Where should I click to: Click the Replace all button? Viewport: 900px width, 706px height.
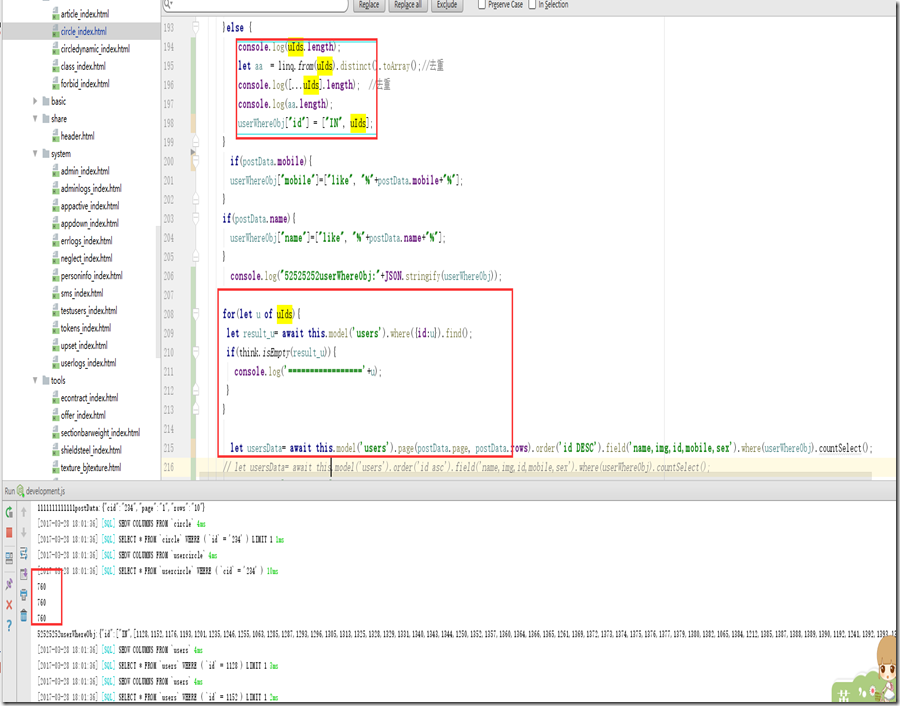408,5
